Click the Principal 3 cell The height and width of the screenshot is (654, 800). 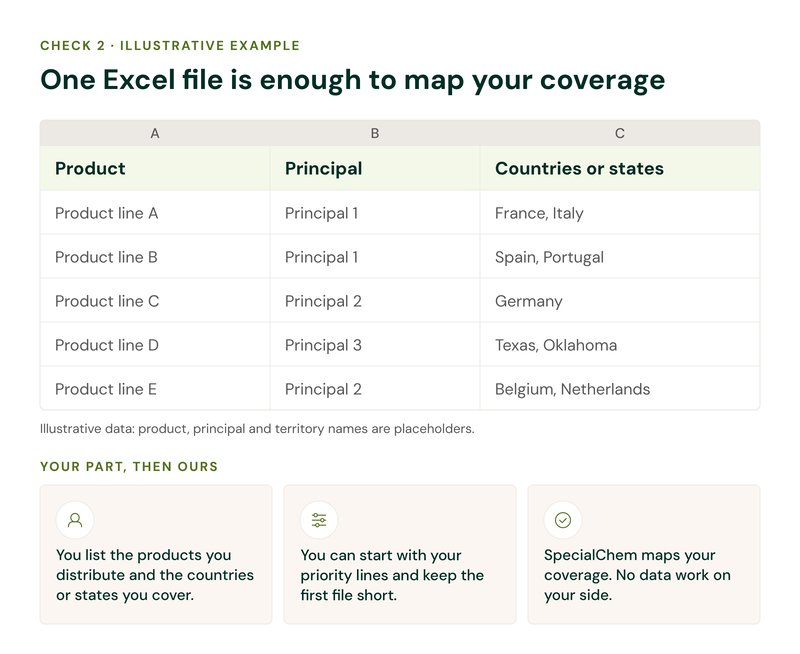click(375, 345)
